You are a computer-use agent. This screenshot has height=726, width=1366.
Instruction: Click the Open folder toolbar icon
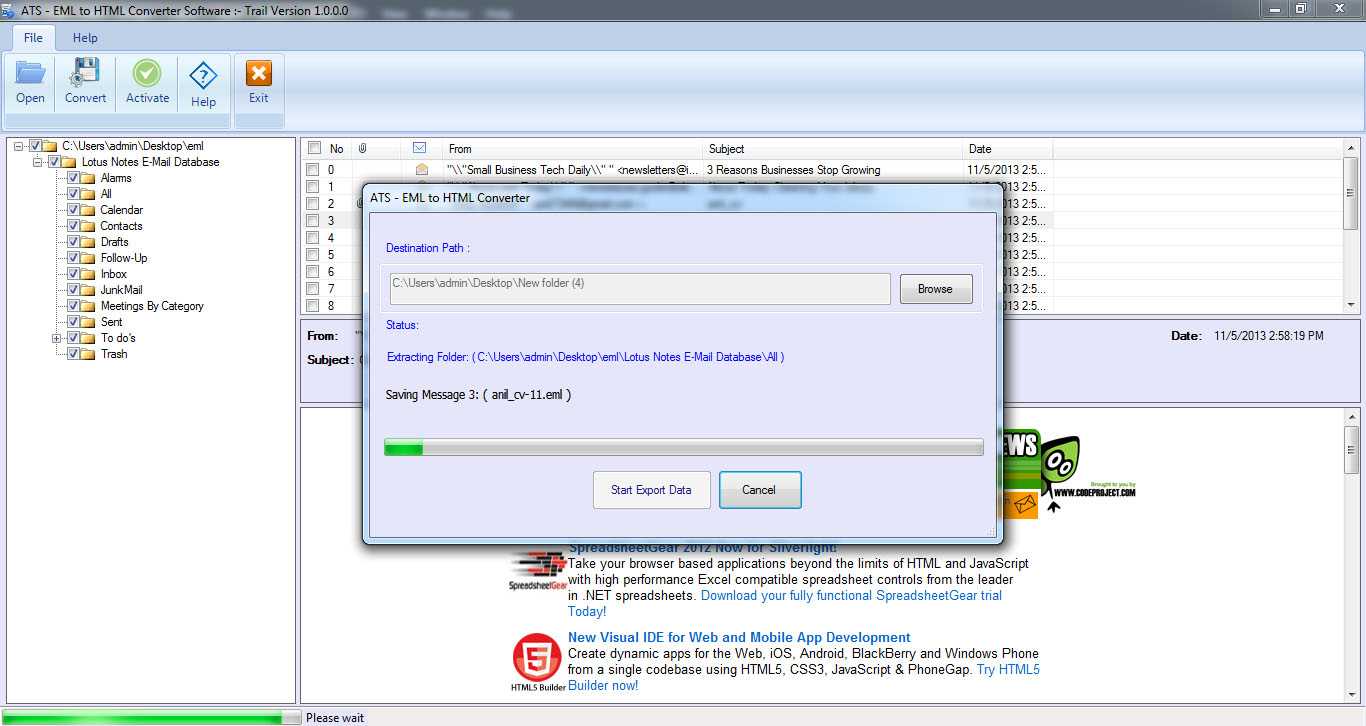[x=30, y=73]
